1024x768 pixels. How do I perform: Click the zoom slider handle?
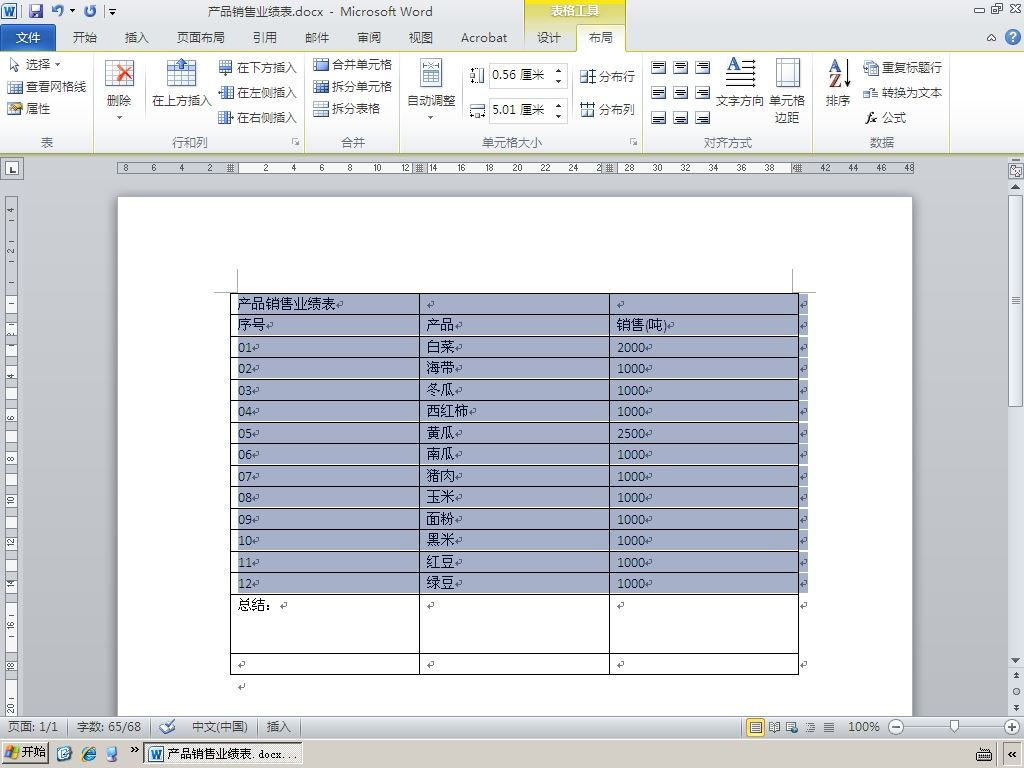pyautogui.click(x=954, y=726)
